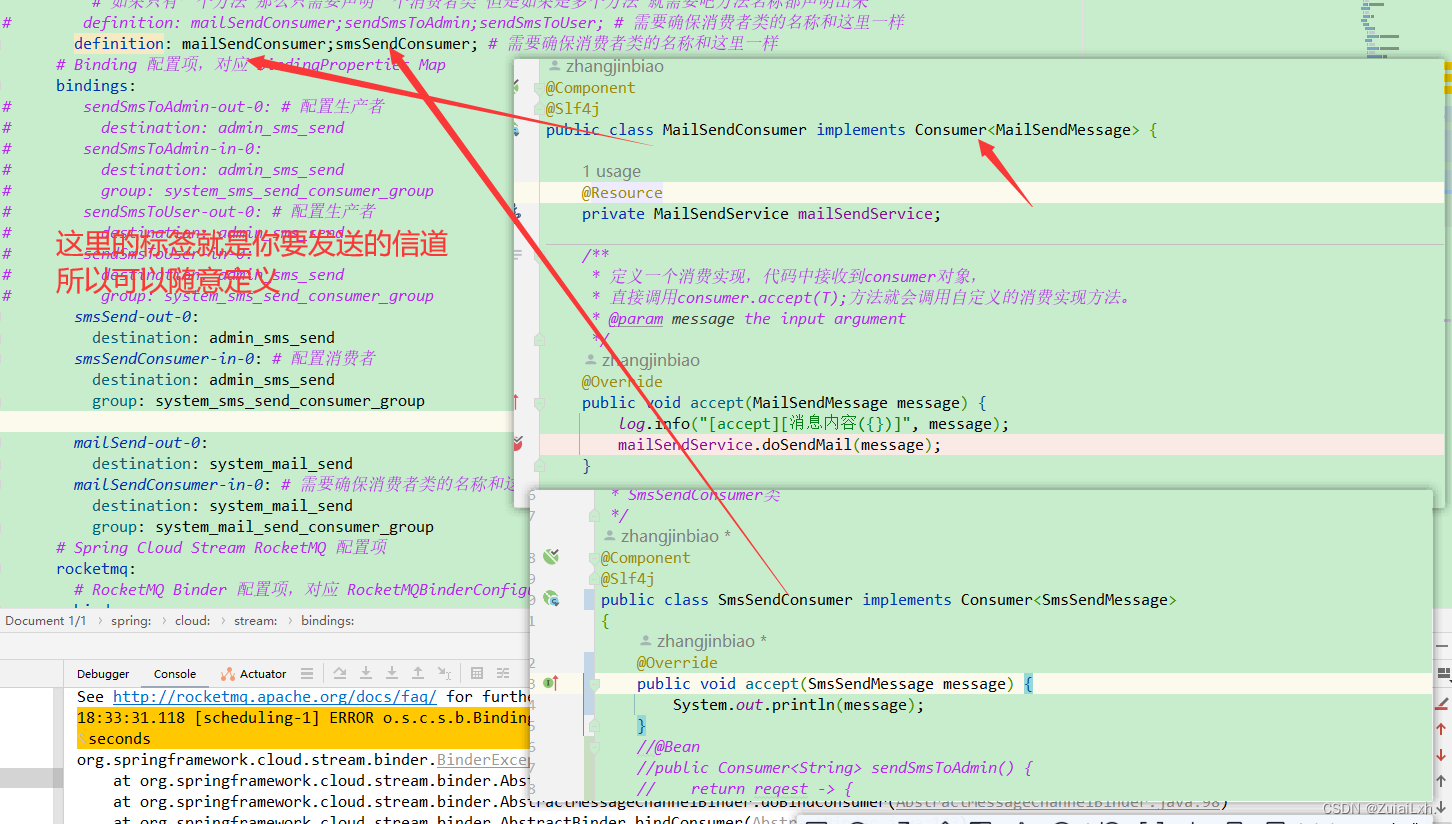The image size is (1452, 824).
Task: Switch to the Console tab
Action: (x=174, y=673)
